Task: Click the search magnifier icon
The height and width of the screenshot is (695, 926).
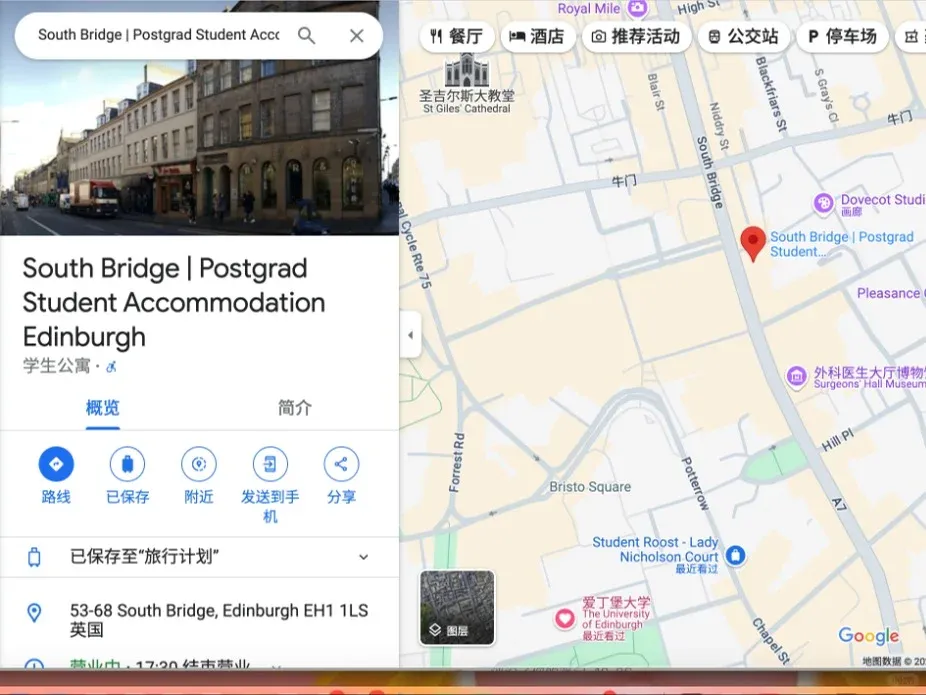Action: click(x=306, y=35)
